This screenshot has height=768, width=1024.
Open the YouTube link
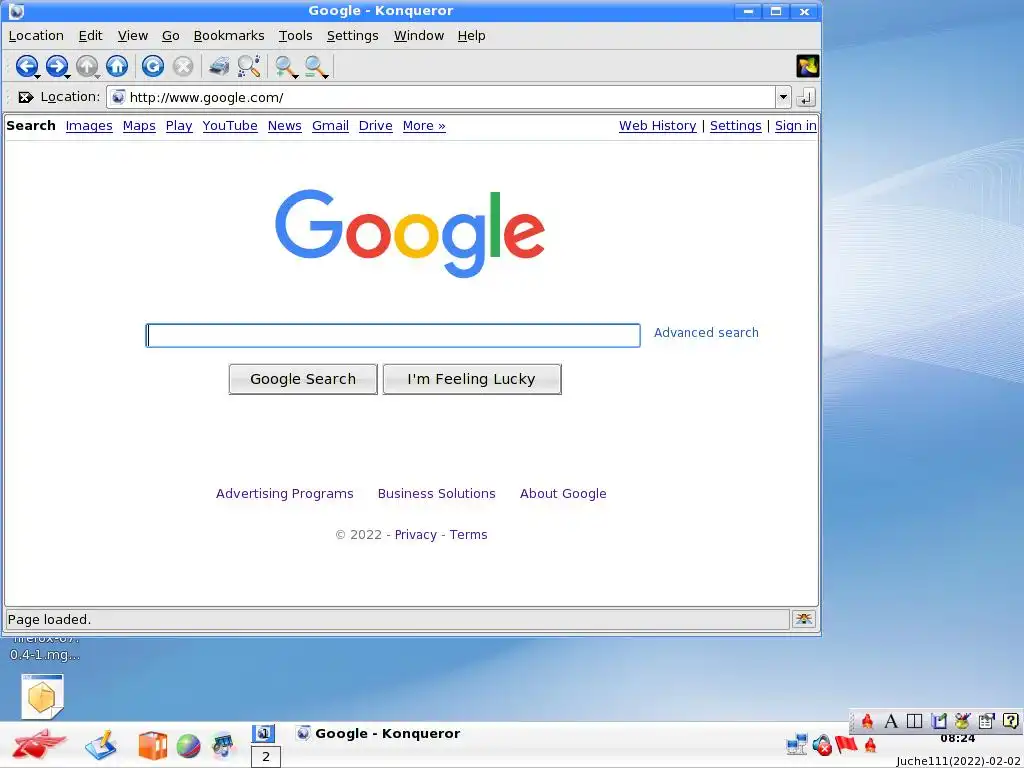[230, 125]
